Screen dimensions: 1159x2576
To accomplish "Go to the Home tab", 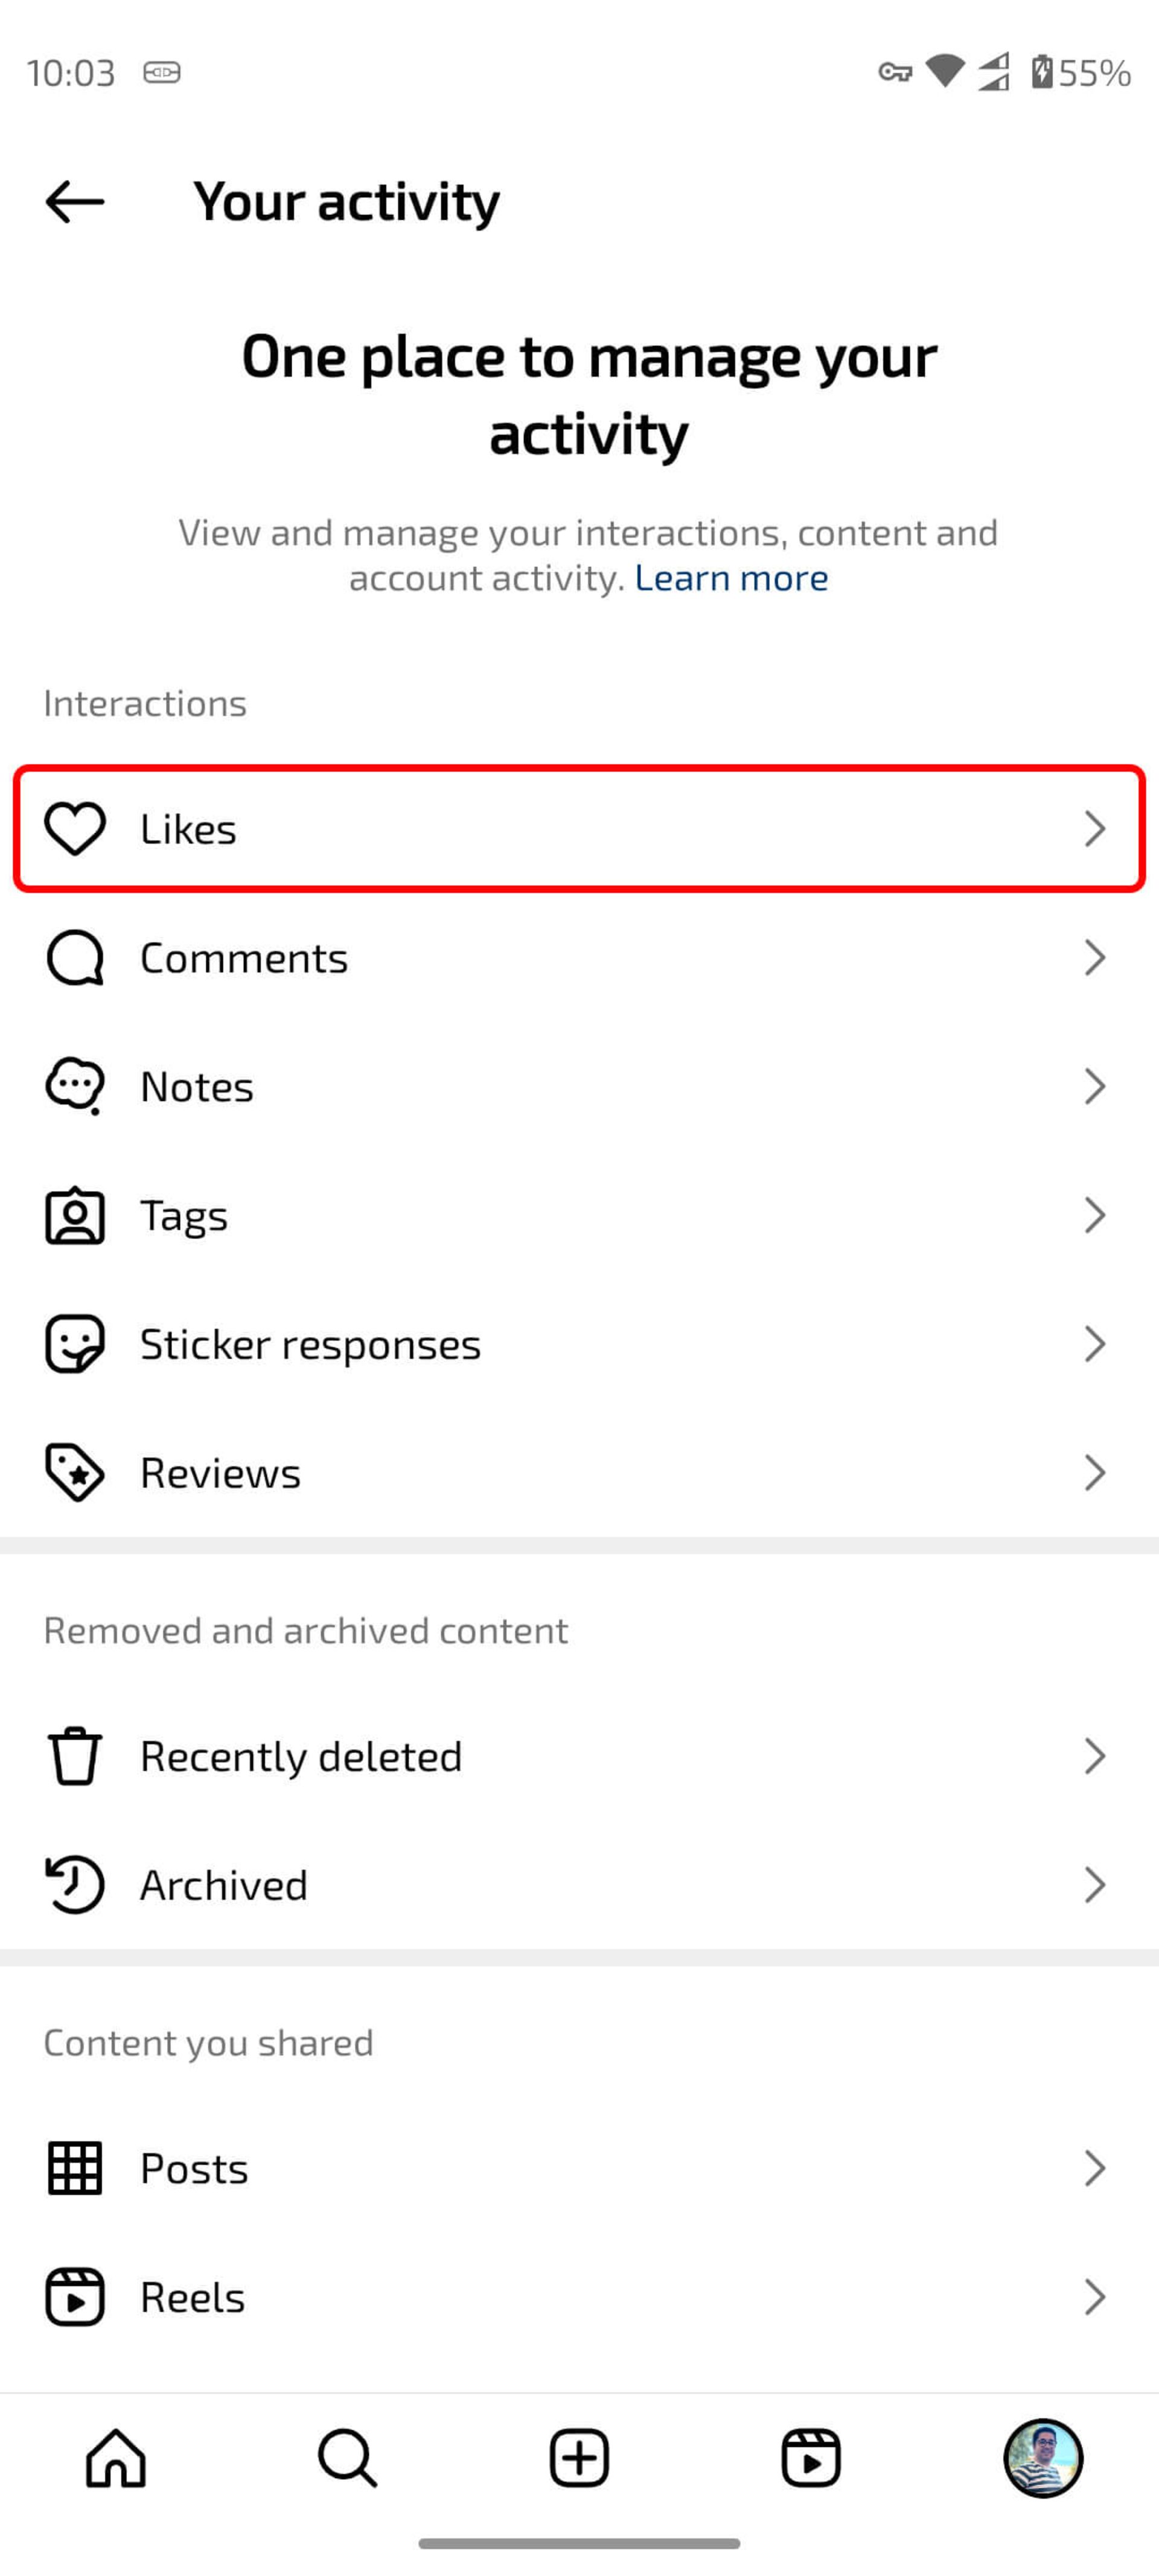I will (x=116, y=2458).
